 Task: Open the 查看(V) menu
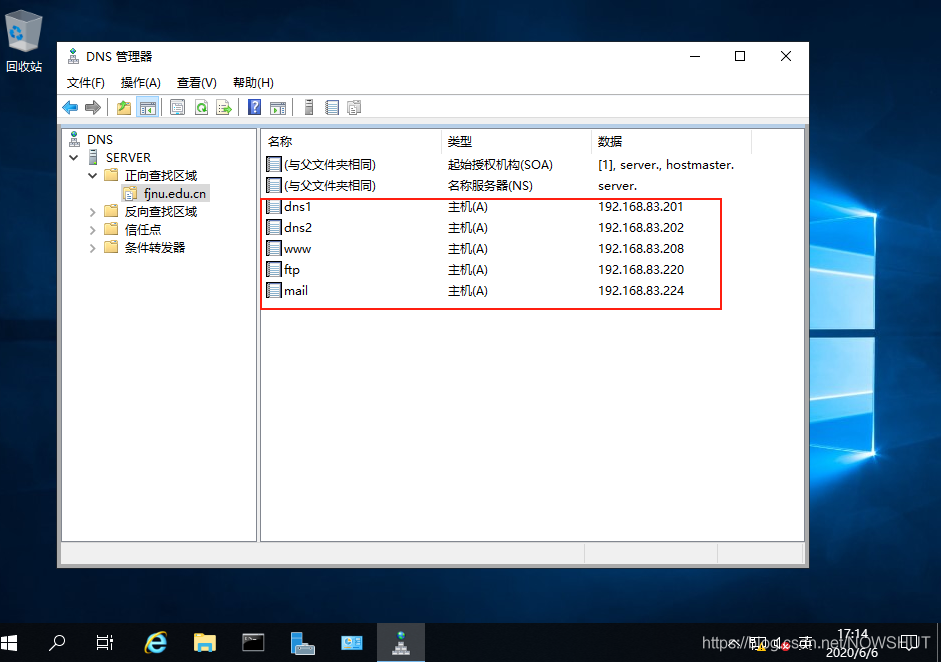point(196,83)
